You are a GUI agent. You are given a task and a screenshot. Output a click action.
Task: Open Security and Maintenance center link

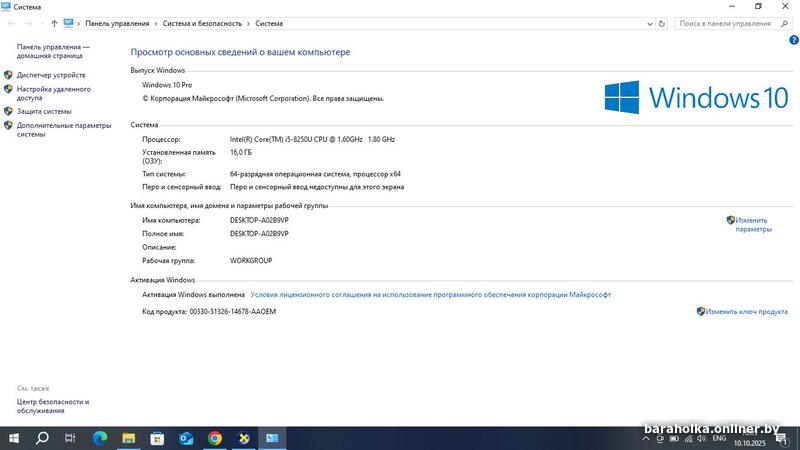click(x=53, y=406)
